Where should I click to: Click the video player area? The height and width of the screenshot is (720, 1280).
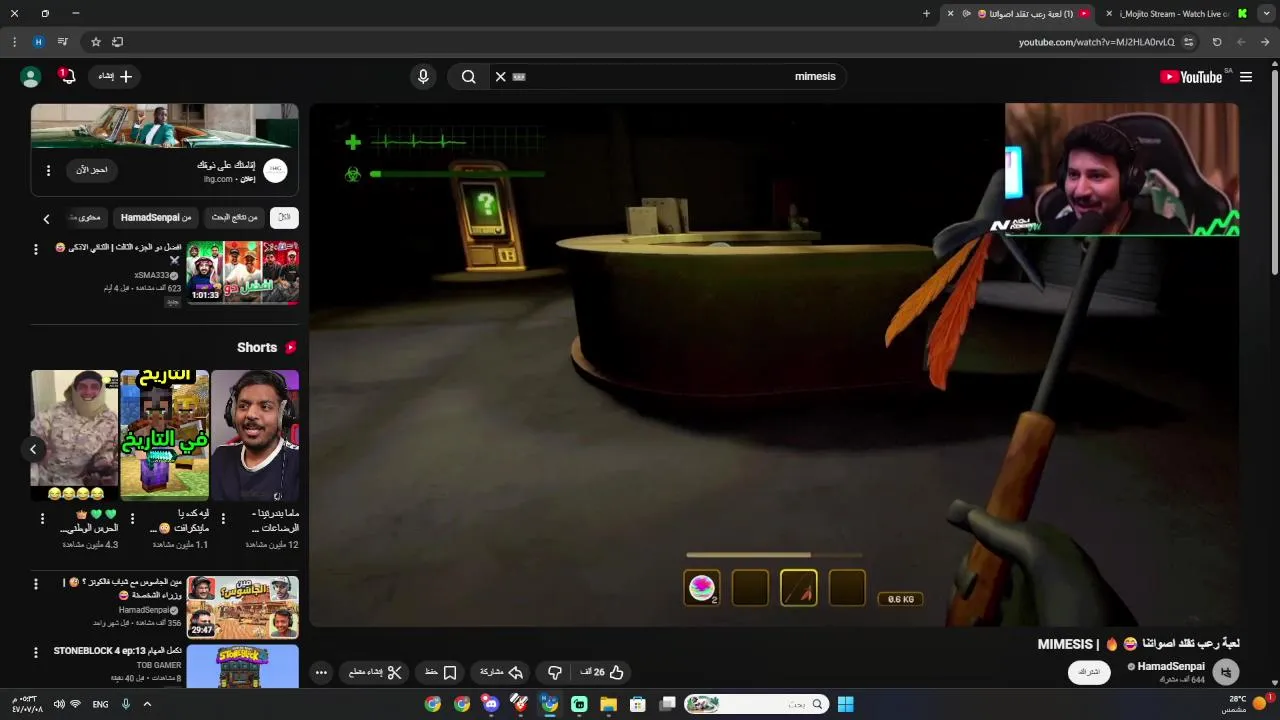(x=774, y=365)
